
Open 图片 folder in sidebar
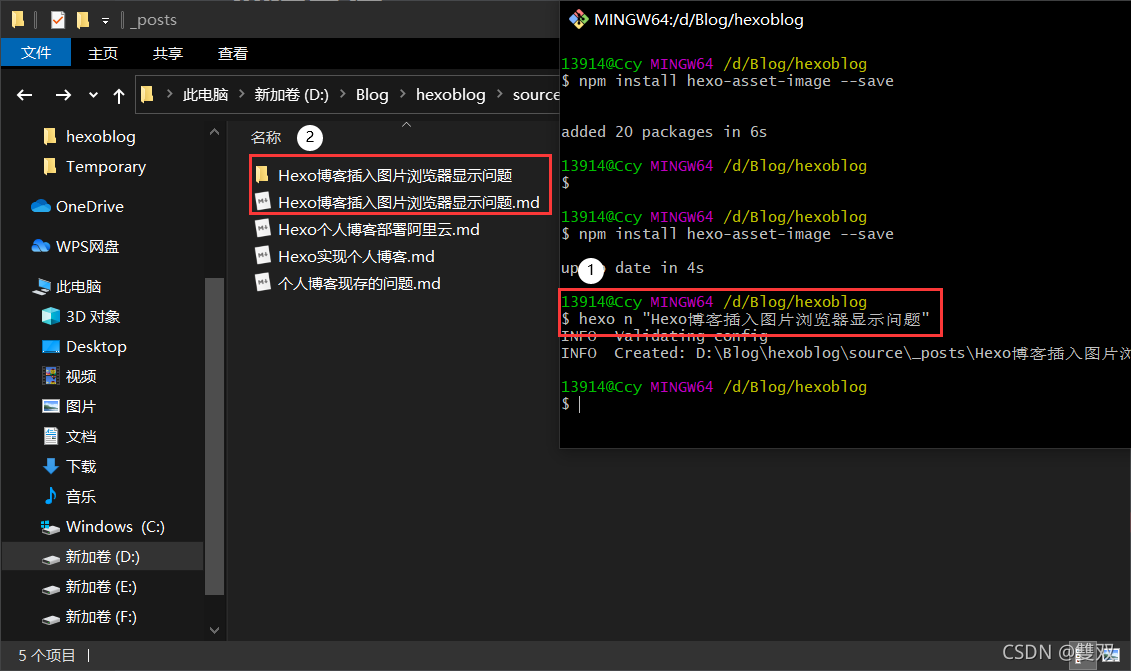[x=80, y=407]
